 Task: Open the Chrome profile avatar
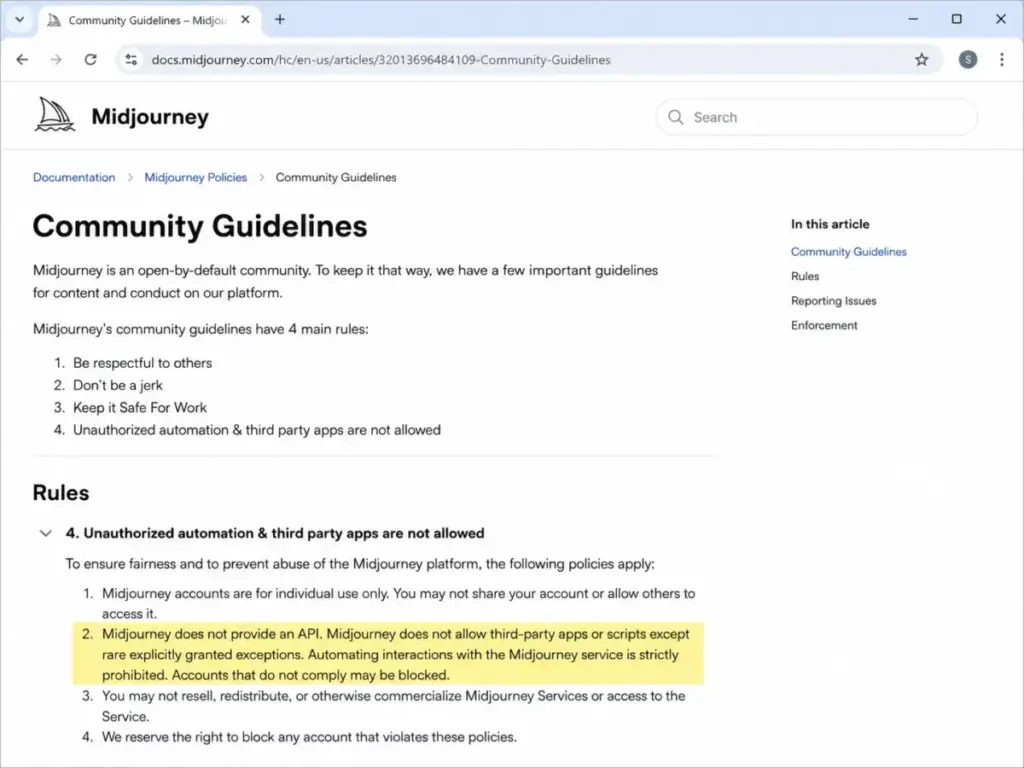(x=968, y=59)
